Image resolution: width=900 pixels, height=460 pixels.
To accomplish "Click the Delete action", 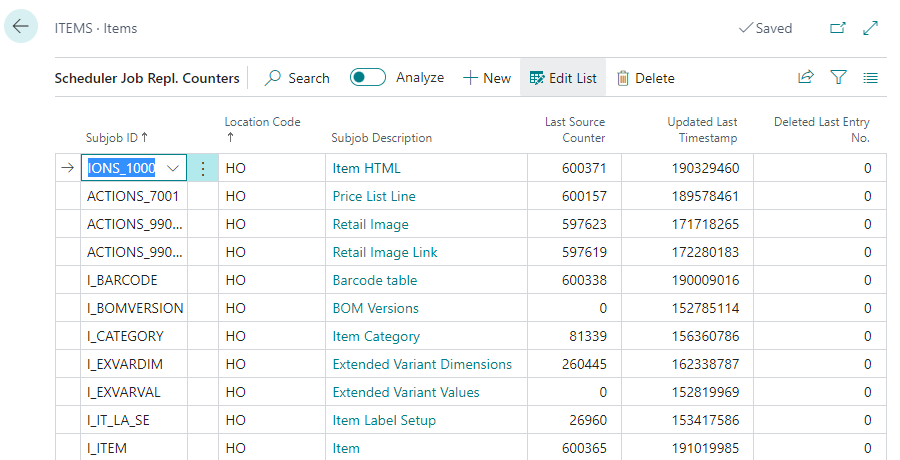I will click(645, 78).
